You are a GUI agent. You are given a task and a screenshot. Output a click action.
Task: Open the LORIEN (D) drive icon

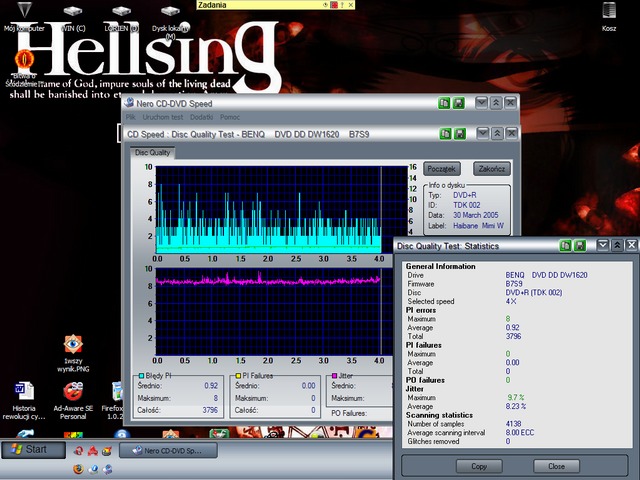pos(122,16)
